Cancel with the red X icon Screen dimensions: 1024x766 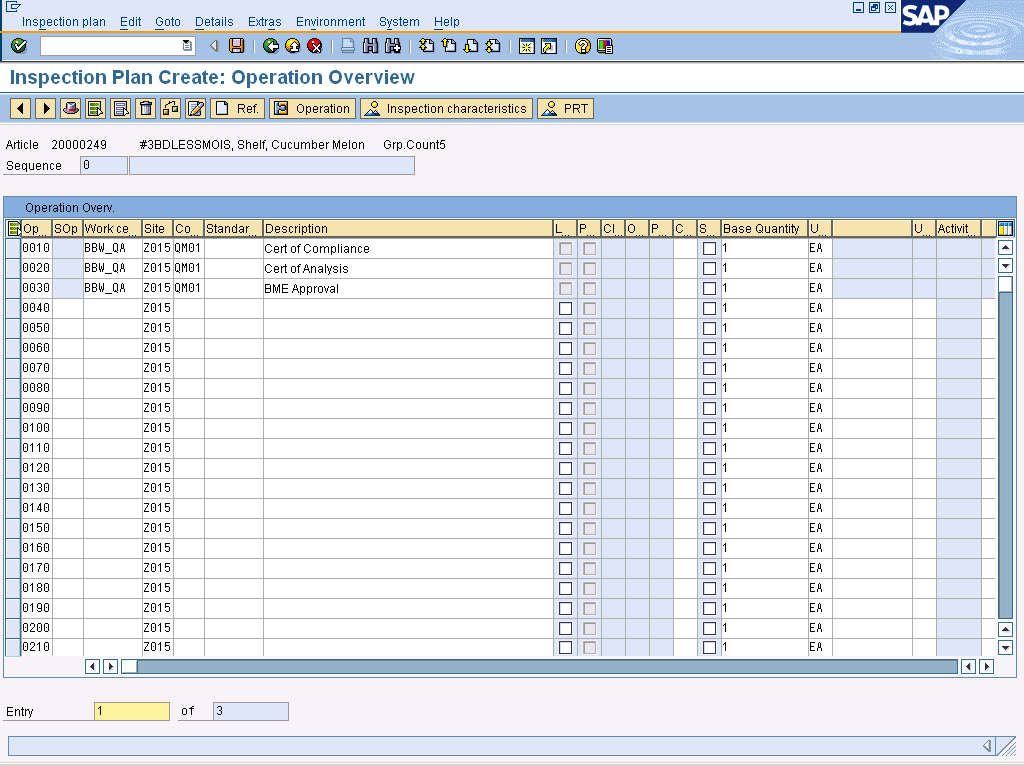(315, 46)
